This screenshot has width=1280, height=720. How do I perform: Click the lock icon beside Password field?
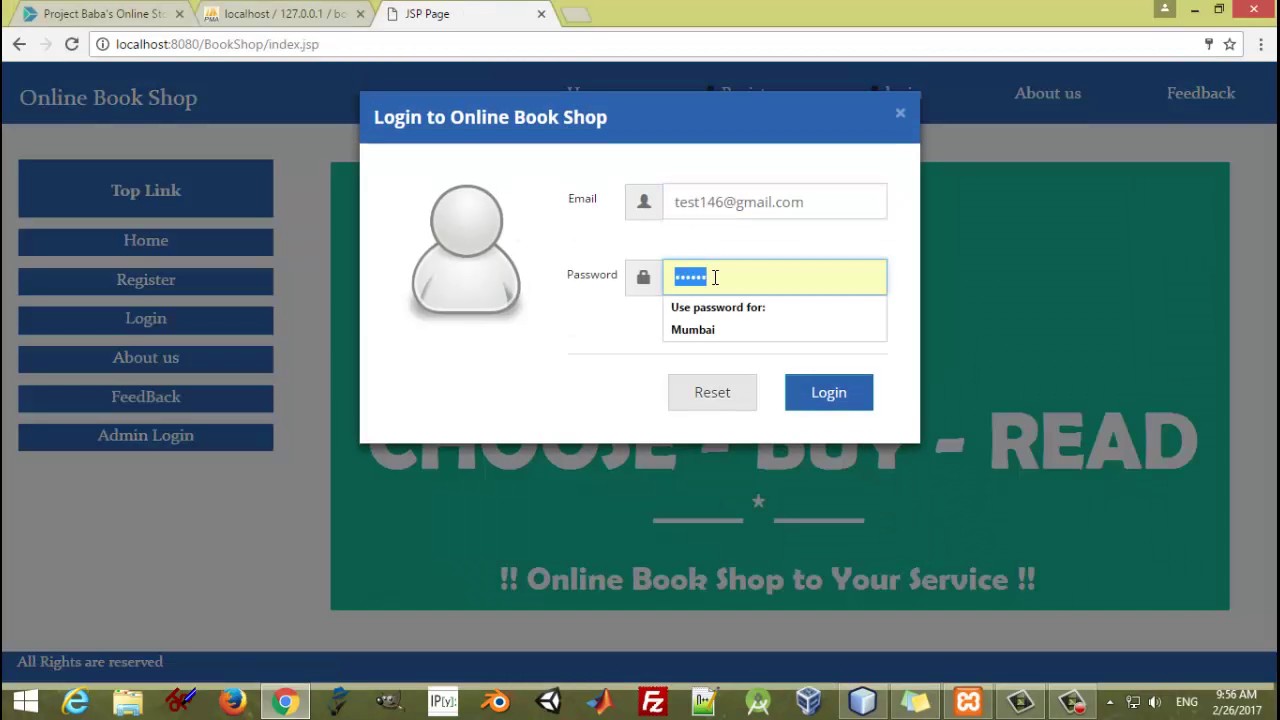[x=644, y=277]
